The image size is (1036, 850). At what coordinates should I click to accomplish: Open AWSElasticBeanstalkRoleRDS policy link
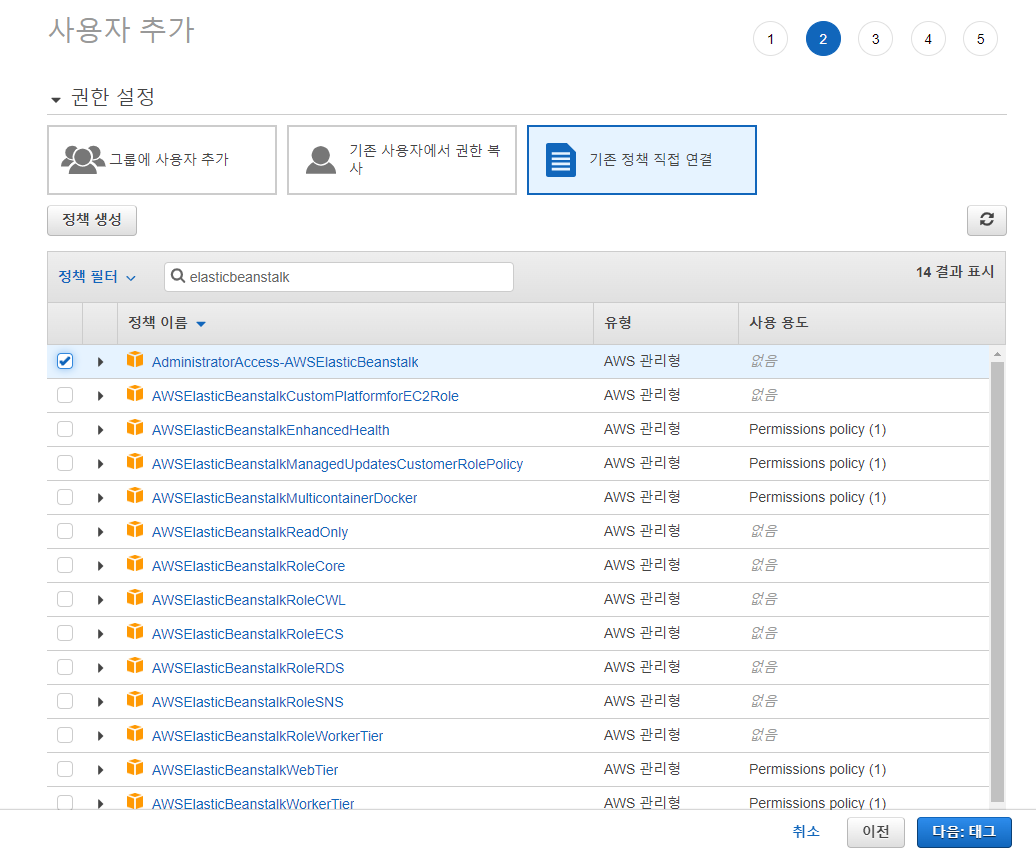point(248,668)
